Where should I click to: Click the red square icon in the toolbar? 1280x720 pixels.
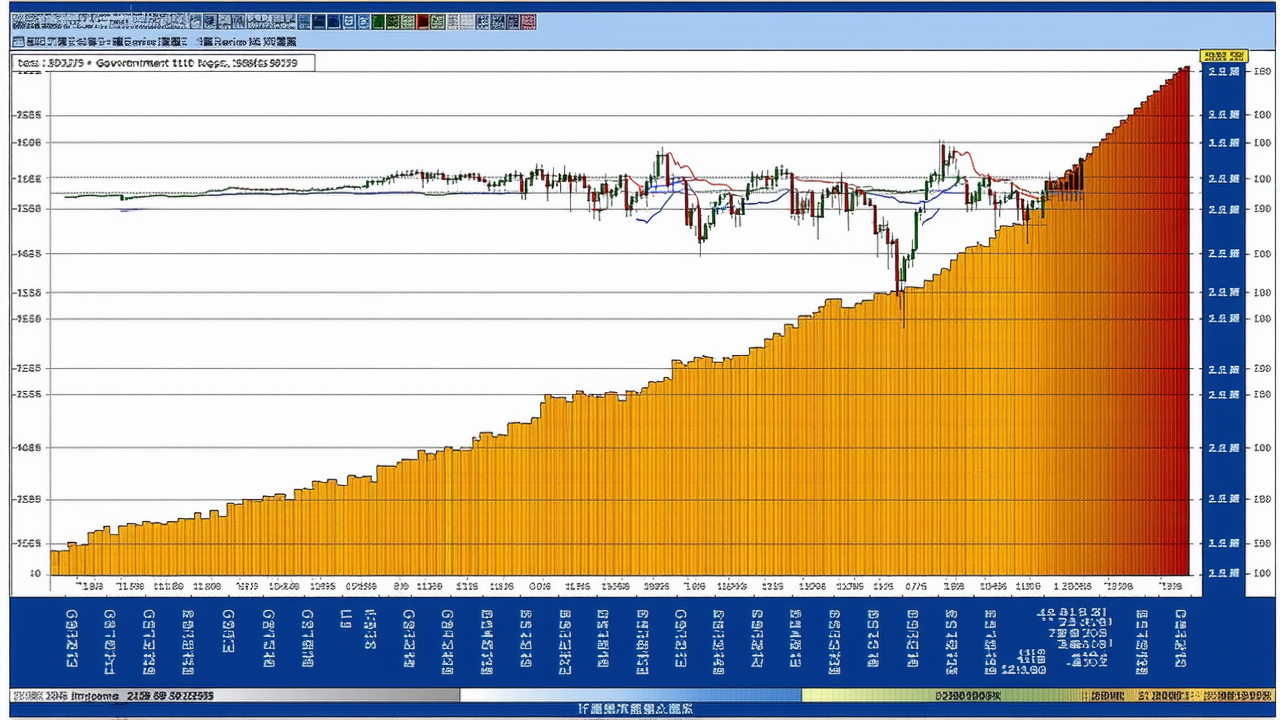tap(423, 21)
